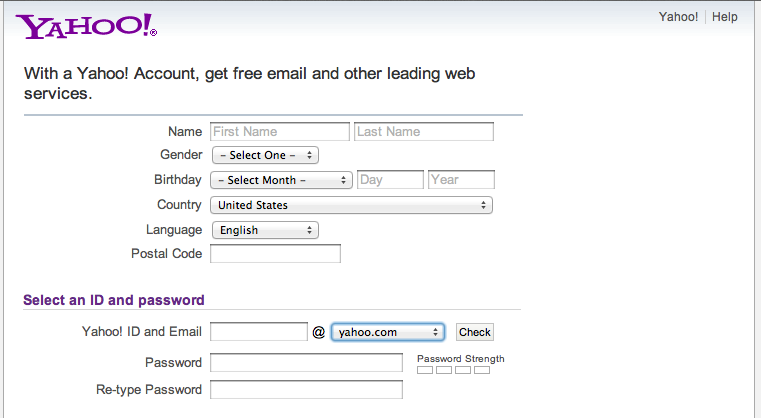This screenshot has width=761, height=418.
Task: Click the '@' symbol before the domain
Action: (x=319, y=332)
